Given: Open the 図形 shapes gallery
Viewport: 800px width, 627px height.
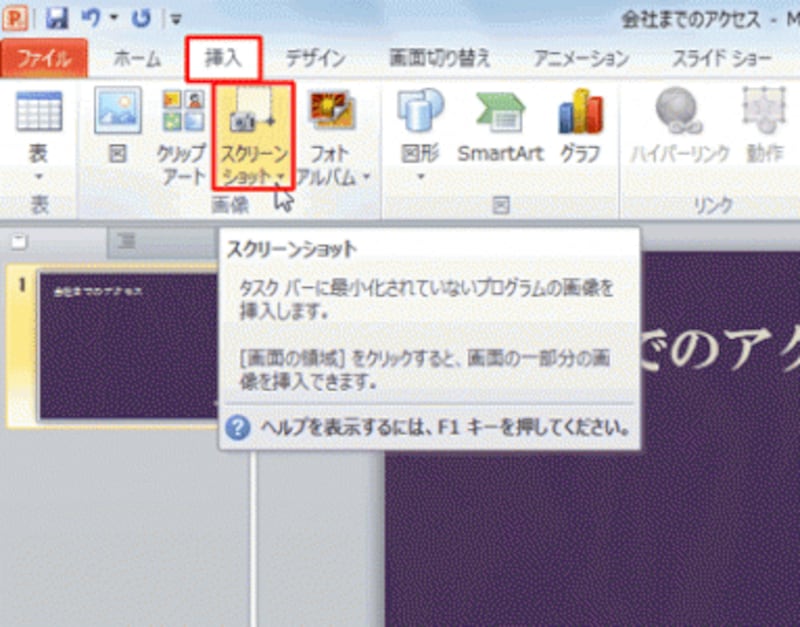Looking at the screenshot, I should pyautogui.click(x=420, y=136).
